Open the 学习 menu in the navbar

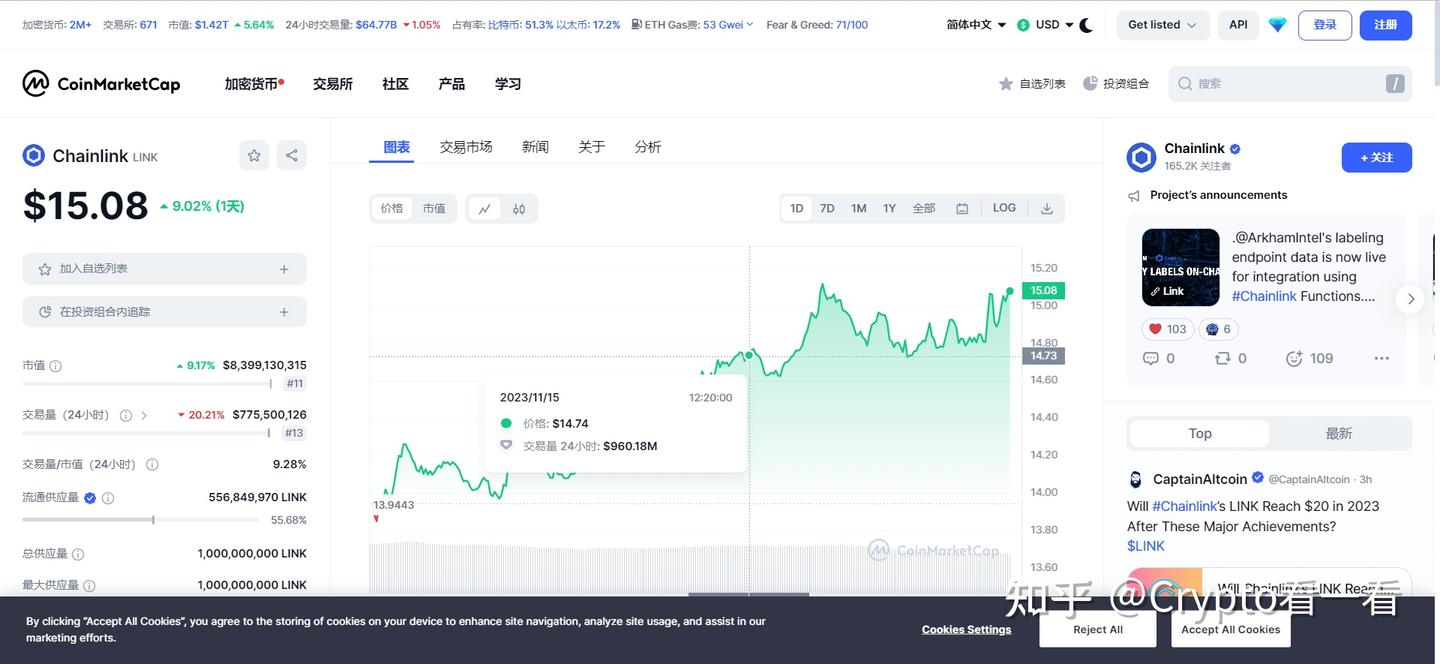tap(507, 83)
